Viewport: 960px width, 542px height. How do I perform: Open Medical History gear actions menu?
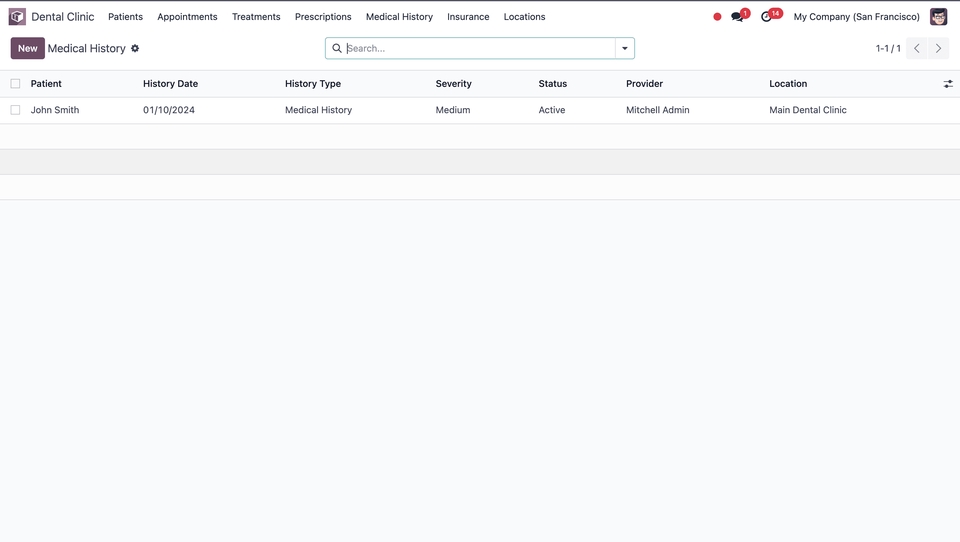pos(135,48)
